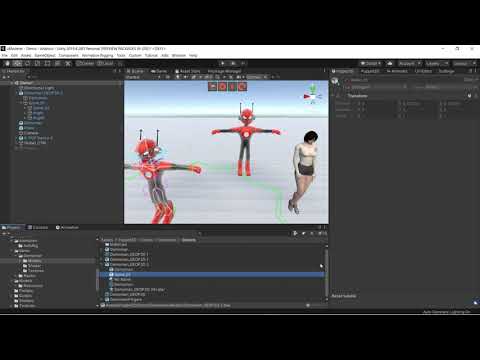Screen dimensions: 480x360
Task: Select the Scale tool
Action: 37,63
